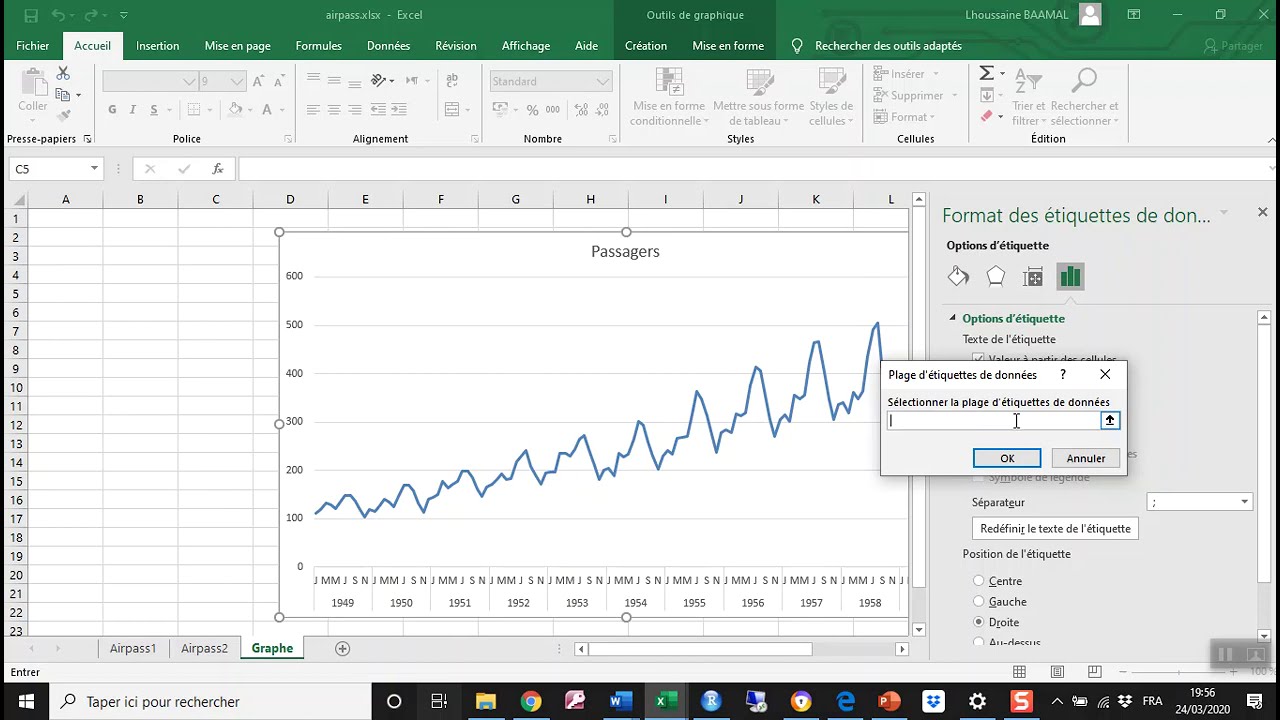Image resolution: width=1280 pixels, height=720 pixels.
Task: Click Redéfinir le texte de l'étiquette button
Action: 1055,528
